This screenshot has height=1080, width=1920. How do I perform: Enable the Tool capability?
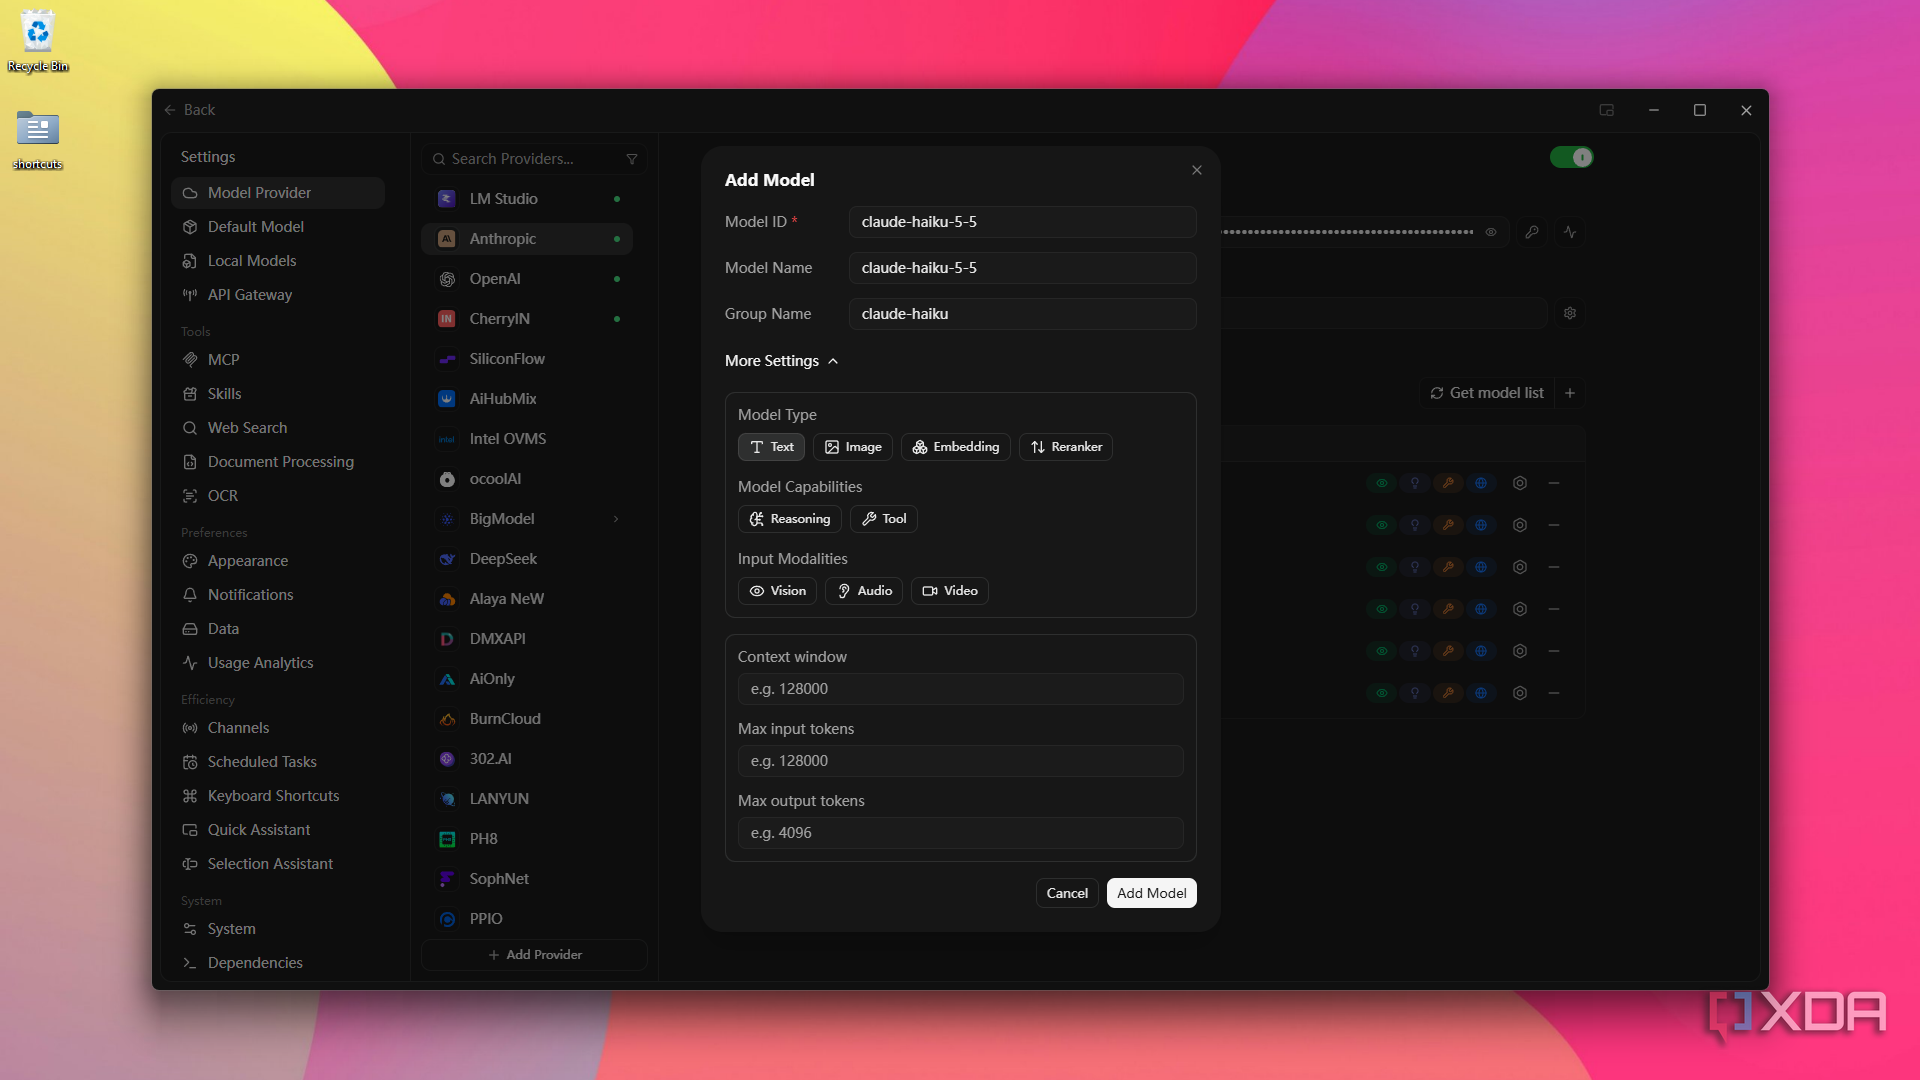coord(884,519)
